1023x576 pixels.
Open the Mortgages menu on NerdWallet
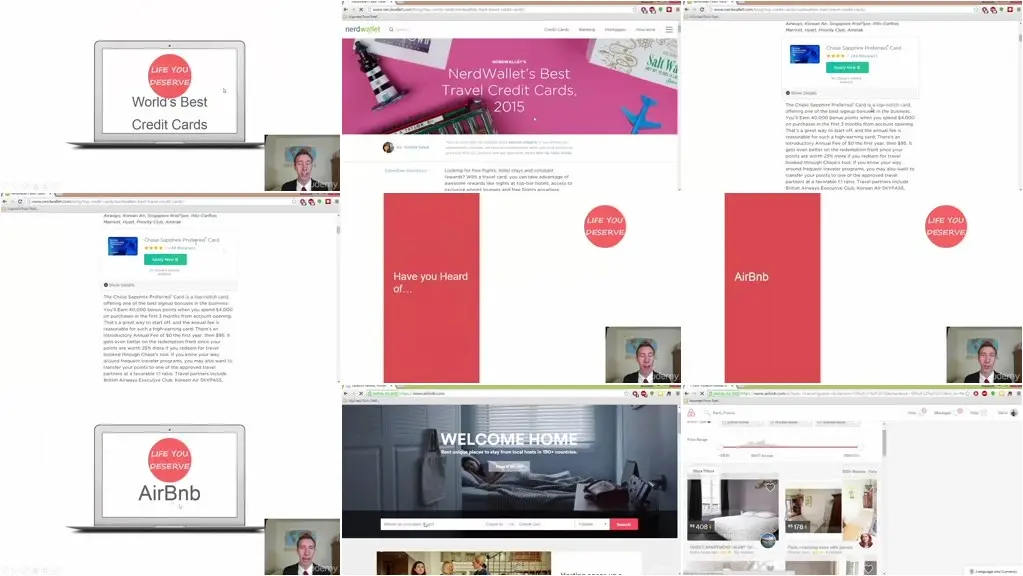point(615,29)
